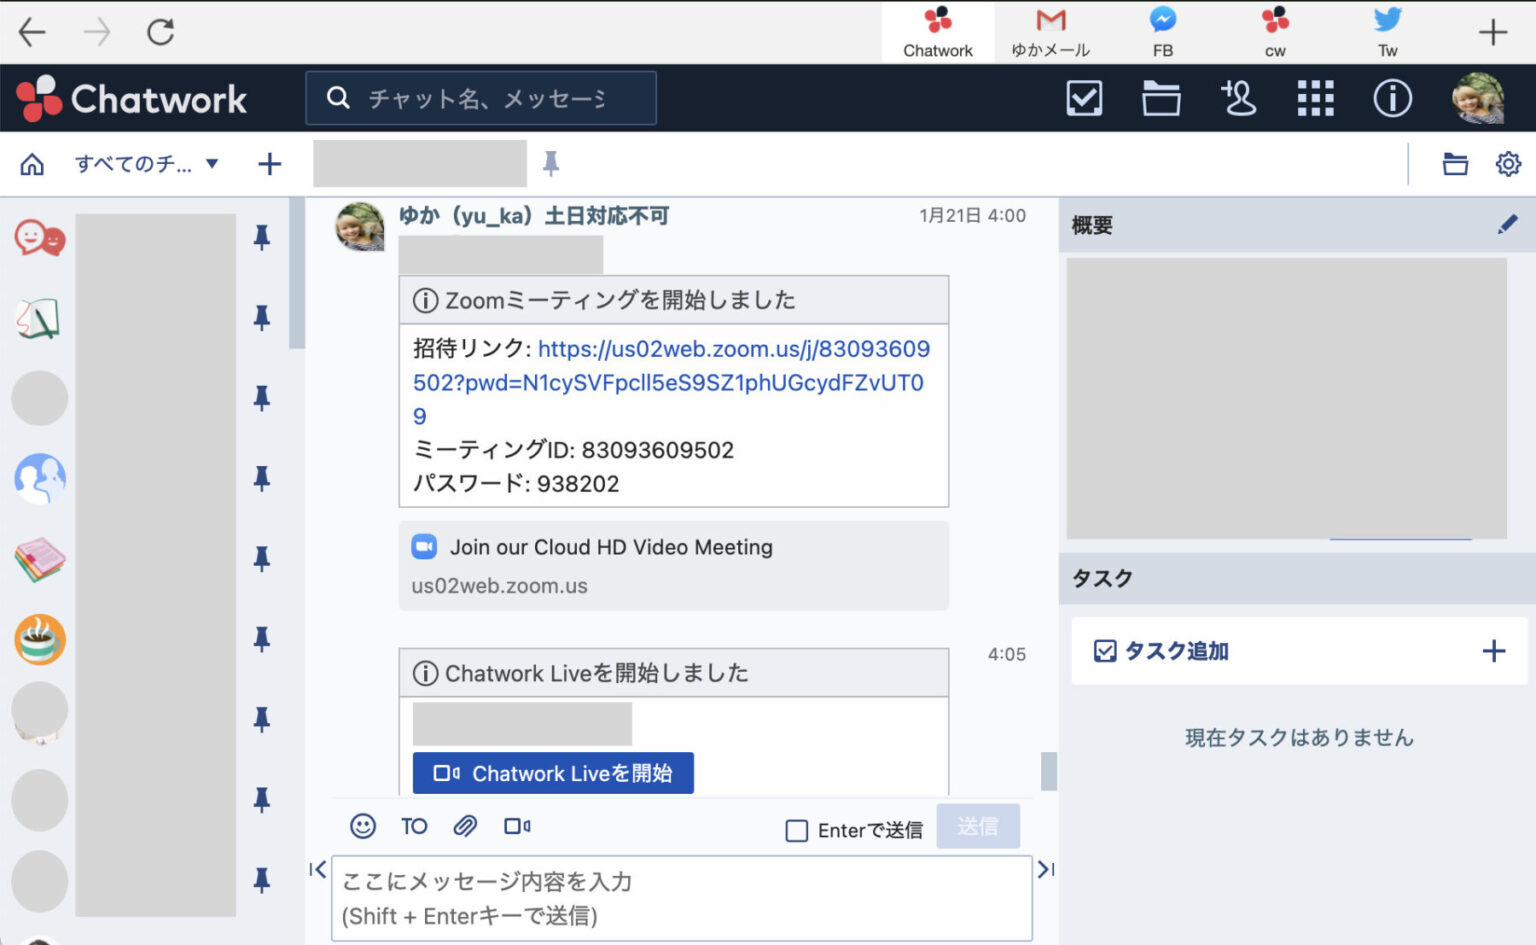Switch to the Tw browser tab
The height and width of the screenshot is (945, 1536).
tap(1387, 32)
